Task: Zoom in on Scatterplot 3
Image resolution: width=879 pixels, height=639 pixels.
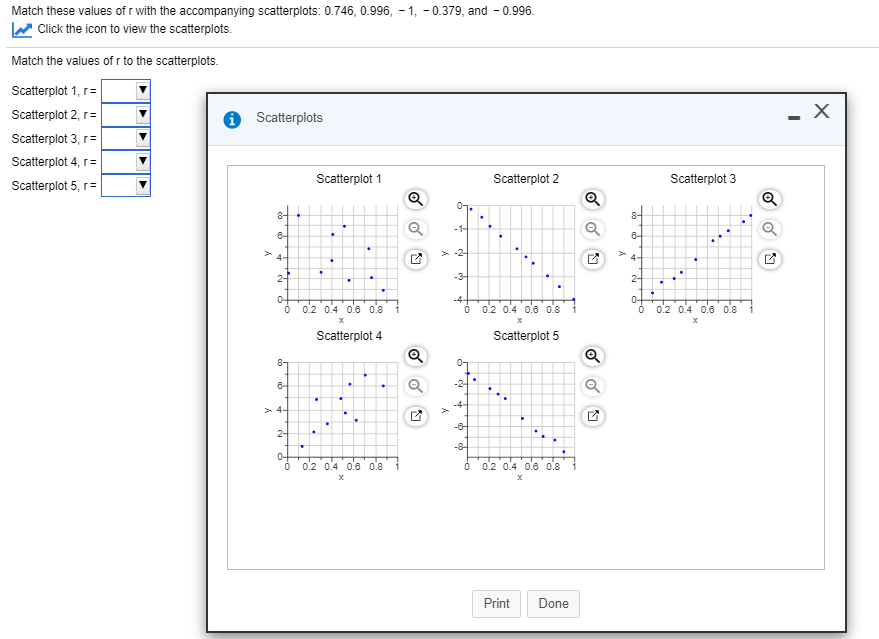Action: pos(768,199)
